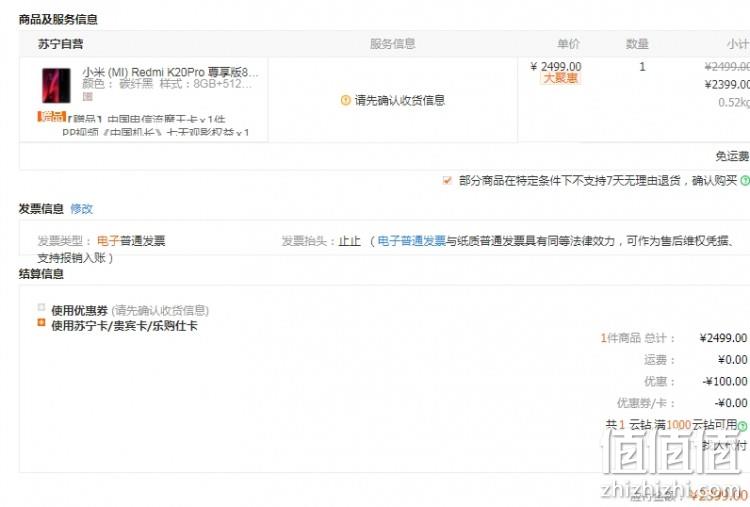This screenshot has width=750, height=507.
Task: Click the 电子普通发票 invoice type value
Action: [131, 241]
